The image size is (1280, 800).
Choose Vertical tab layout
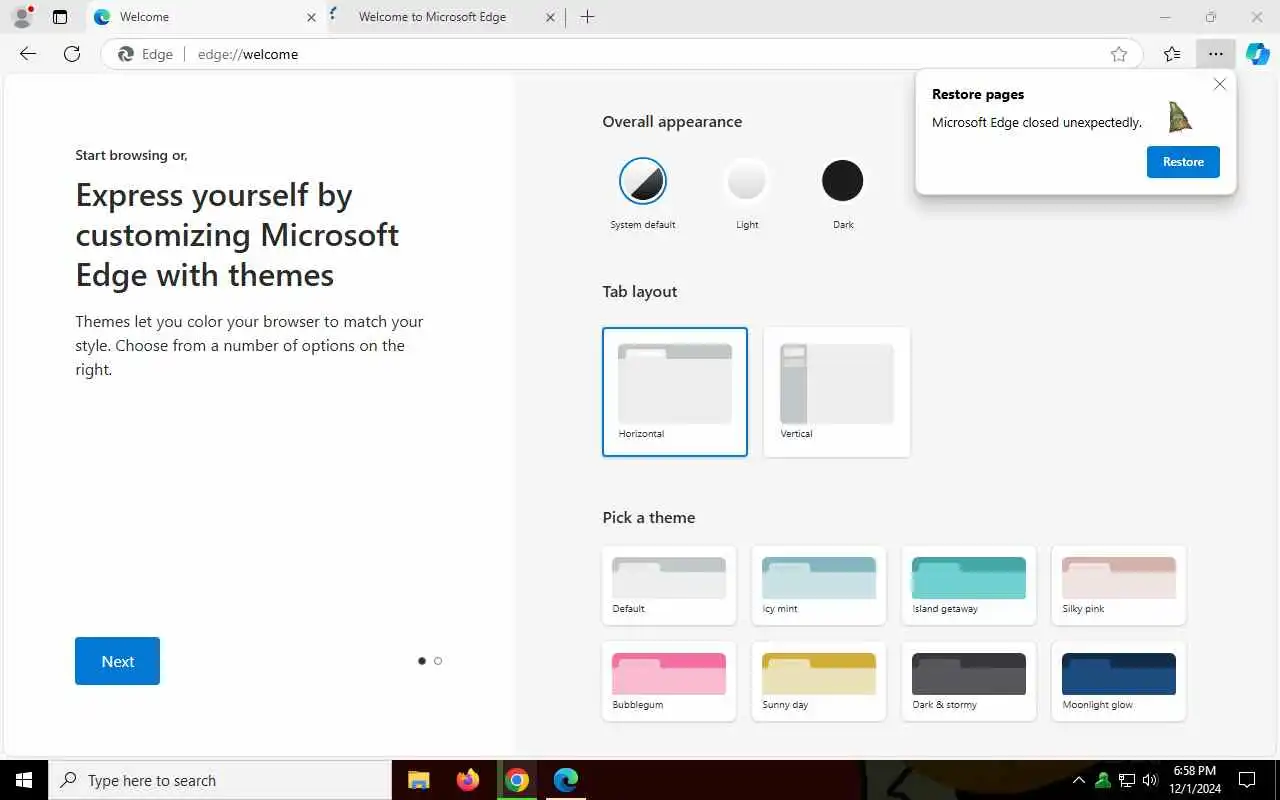[x=837, y=392]
